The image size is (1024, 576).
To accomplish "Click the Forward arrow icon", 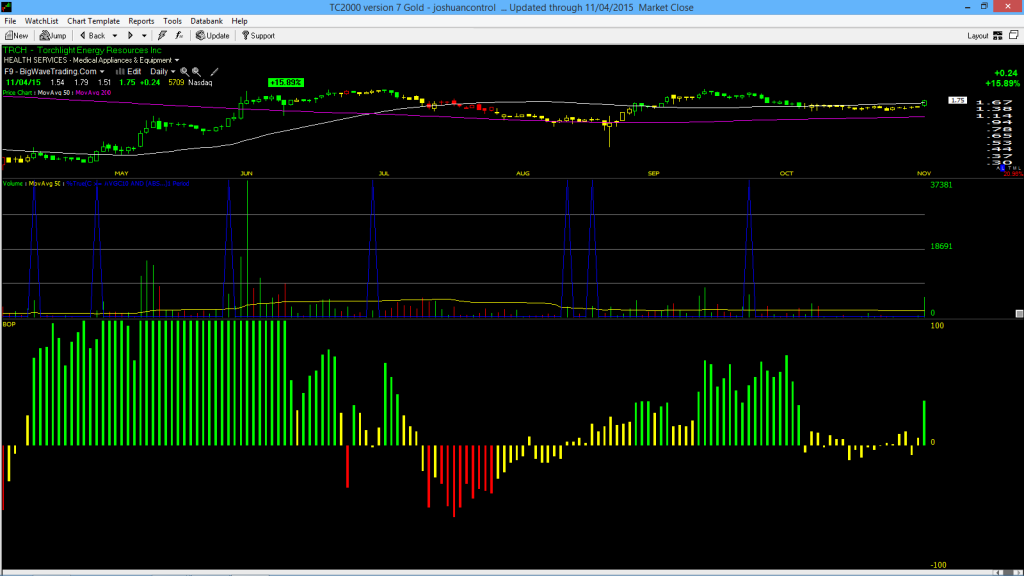I will (x=130, y=36).
